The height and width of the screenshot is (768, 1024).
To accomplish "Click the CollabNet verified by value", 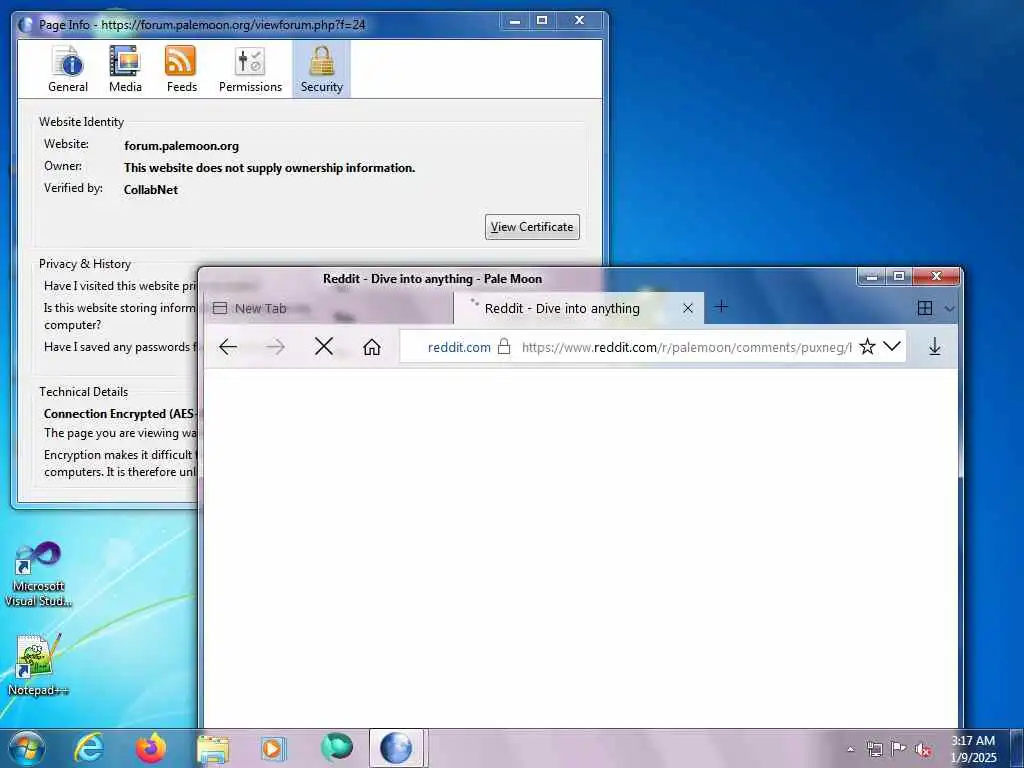I will click(151, 189).
